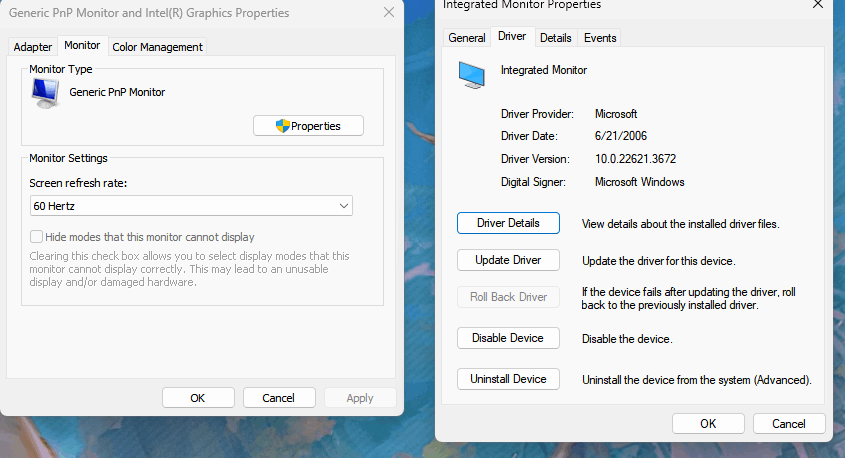Image resolution: width=845 pixels, height=458 pixels.
Task: Click OK in the Integrated Monitor Properties window
Action: [x=708, y=424]
